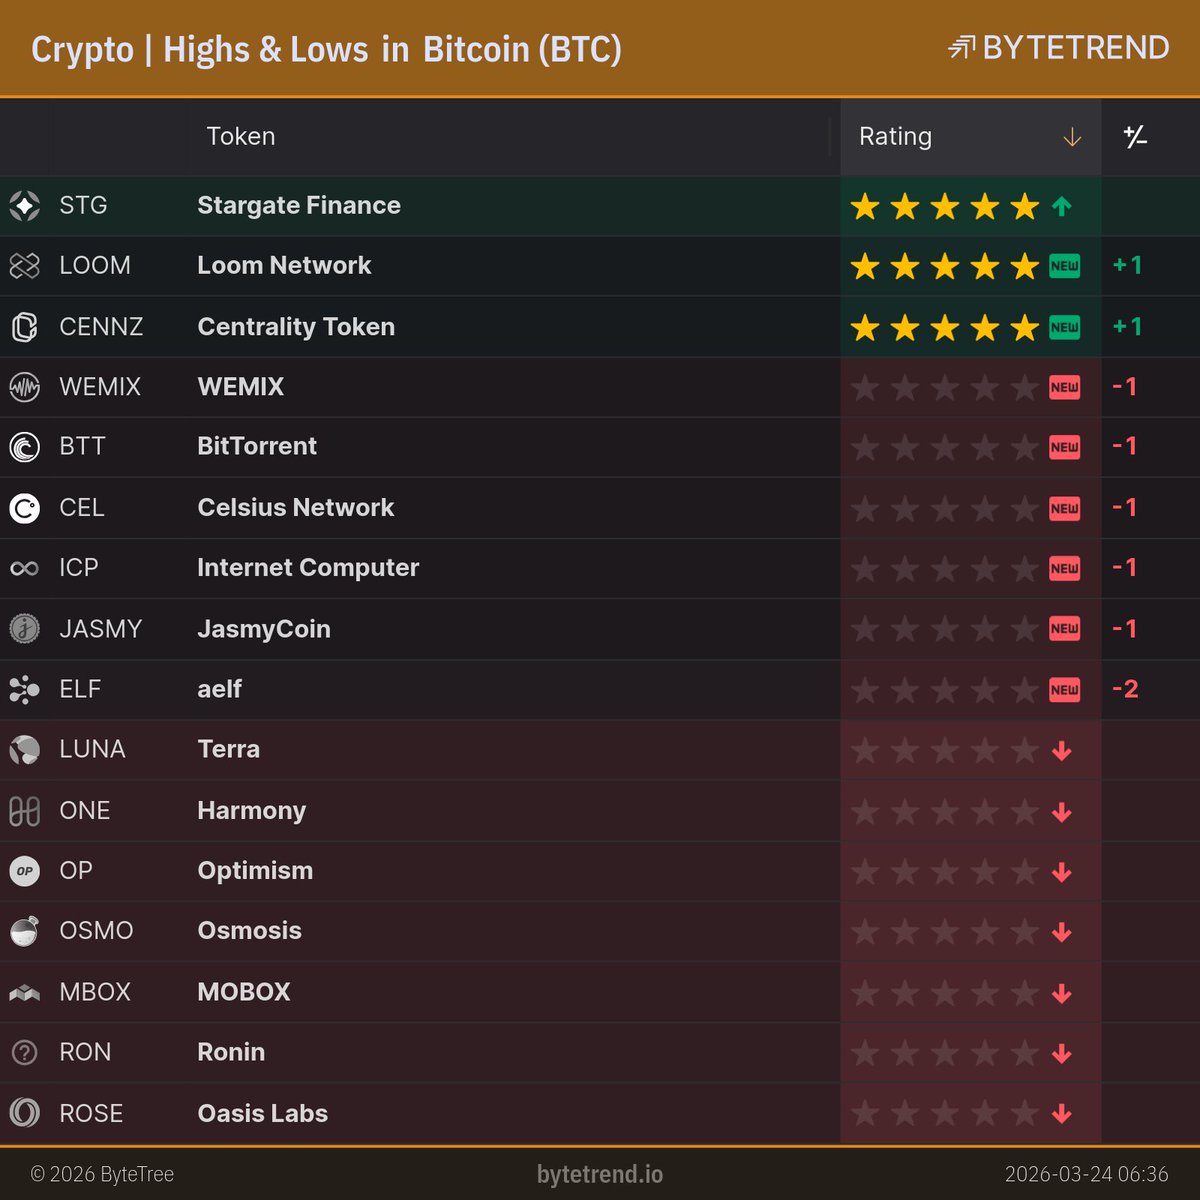Click the Internet Computer infinity logo
Viewport: 1200px width, 1200px height.
coord(24,568)
